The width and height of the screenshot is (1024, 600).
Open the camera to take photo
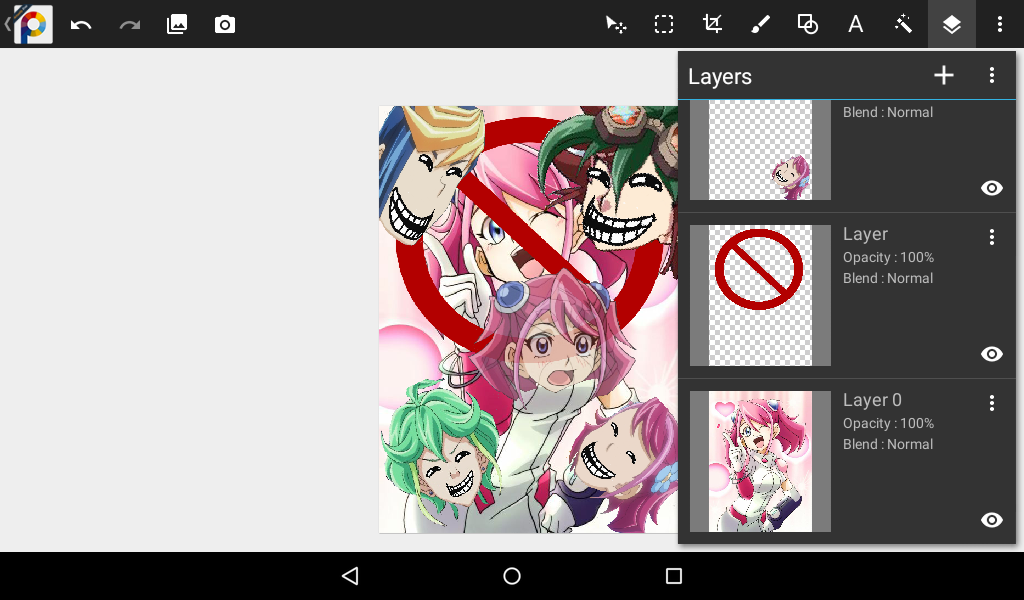tap(225, 25)
